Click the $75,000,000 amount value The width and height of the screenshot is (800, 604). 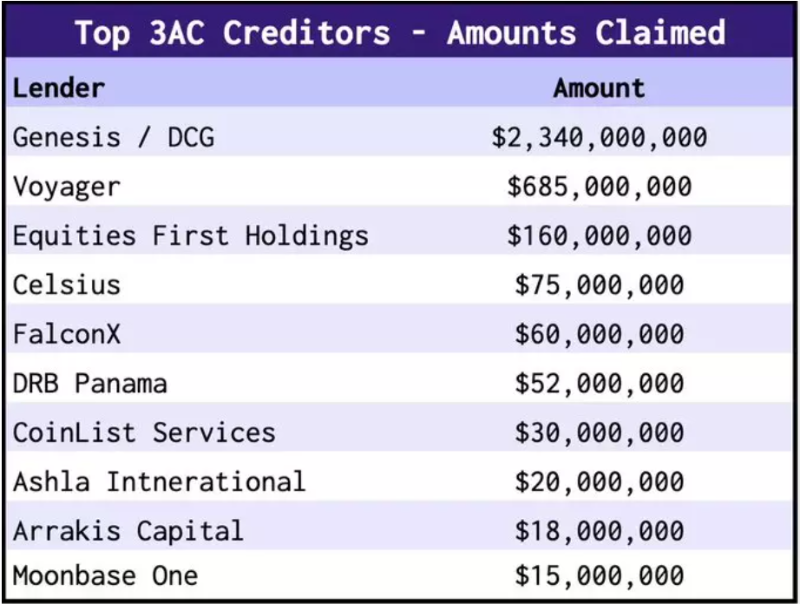click(x=599, y=285)
